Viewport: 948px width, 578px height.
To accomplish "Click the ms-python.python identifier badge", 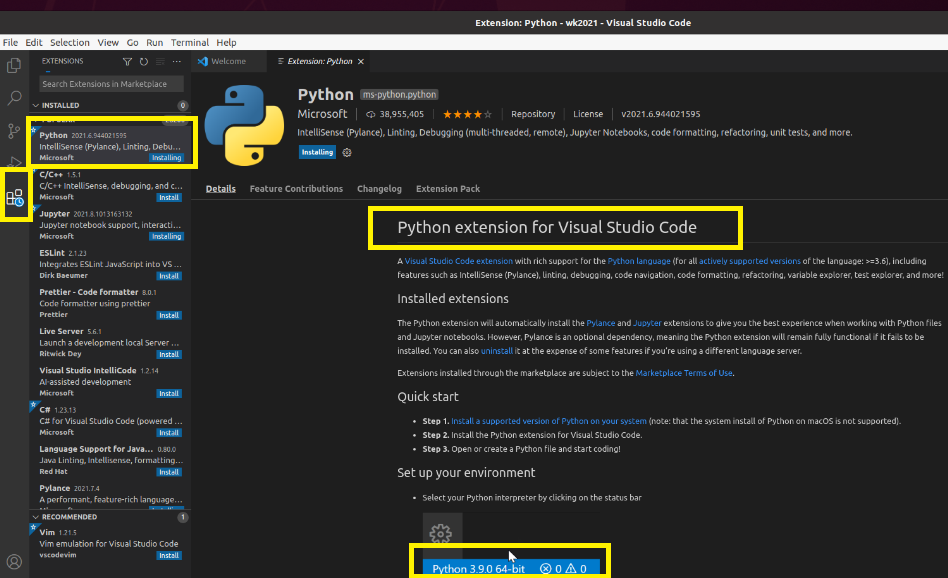I will (x=399, y=95).
